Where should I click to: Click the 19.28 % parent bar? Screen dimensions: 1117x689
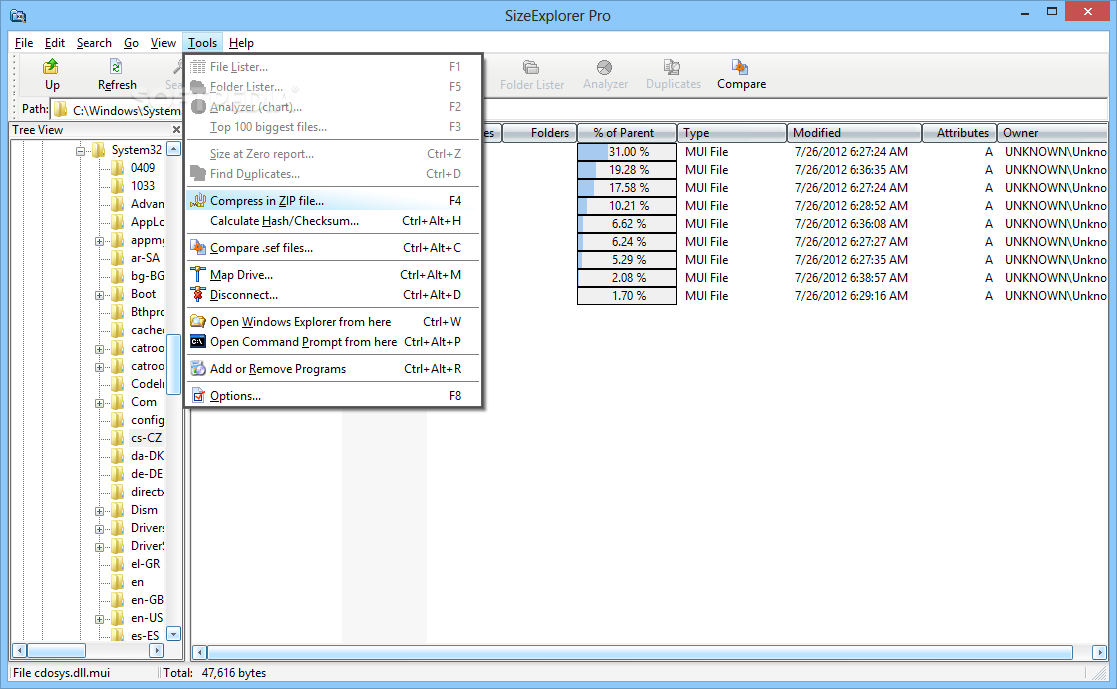point(627,170)
